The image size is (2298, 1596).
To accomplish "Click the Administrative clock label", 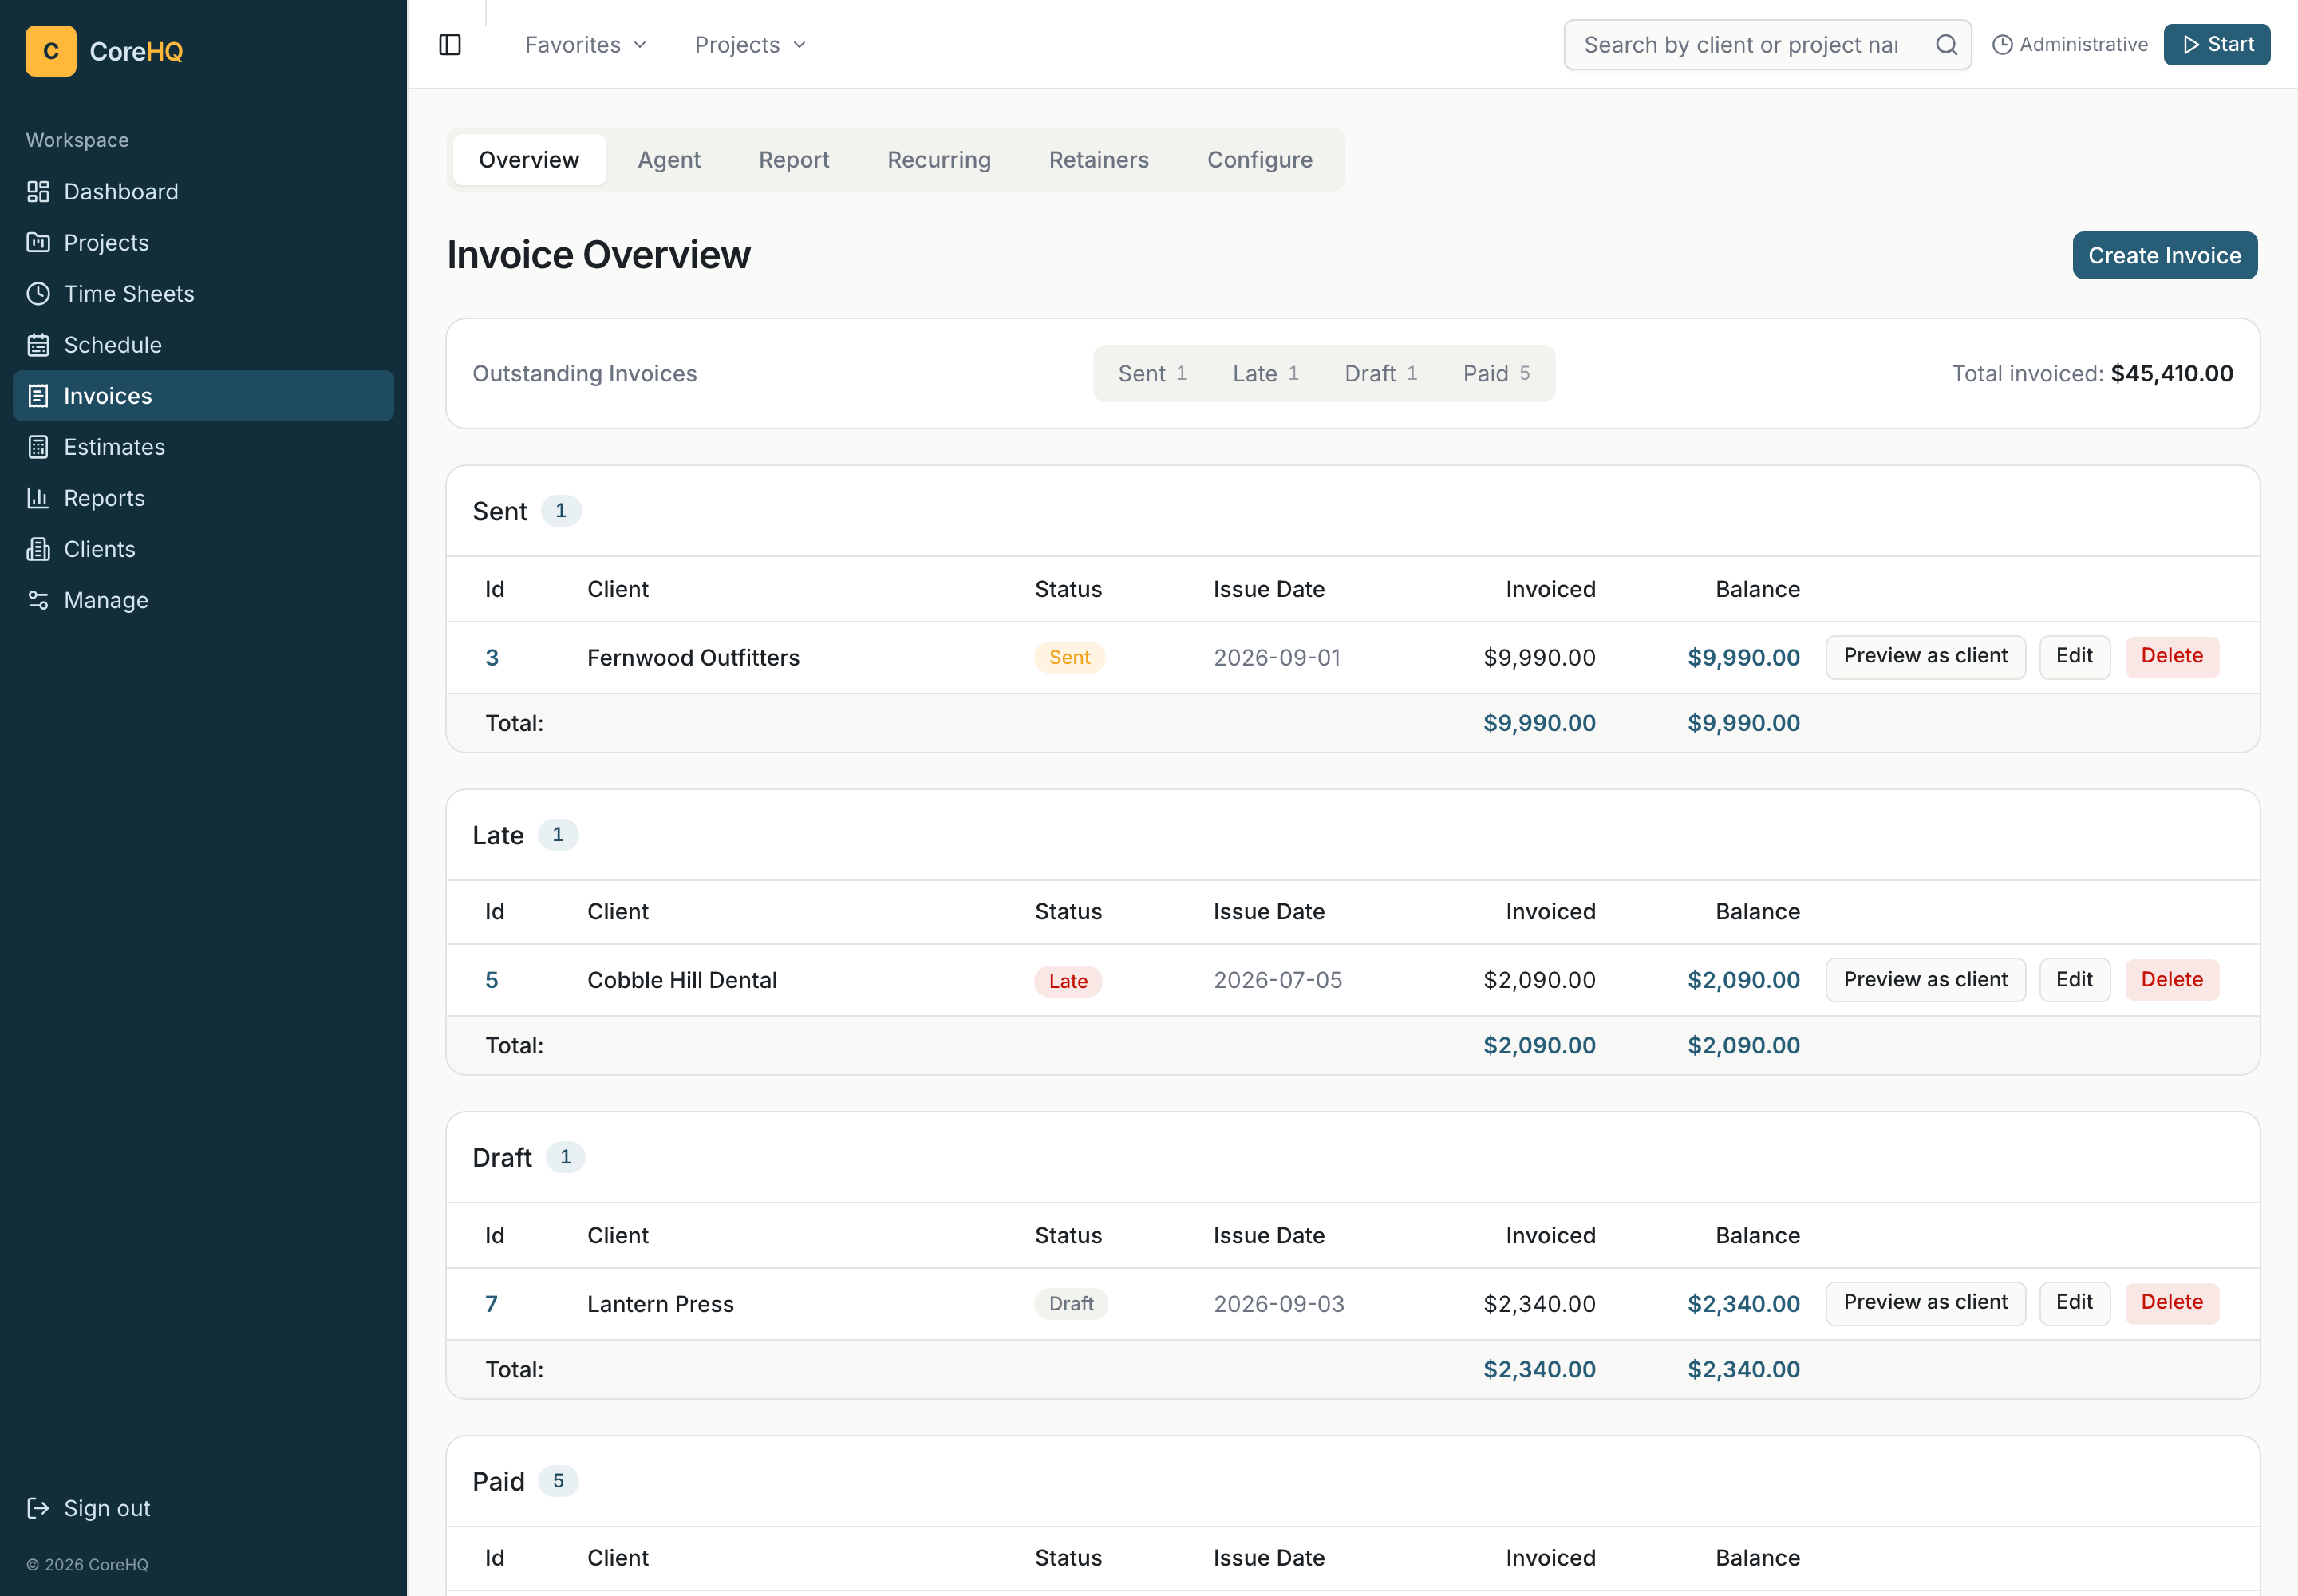I will point(2070,45).
